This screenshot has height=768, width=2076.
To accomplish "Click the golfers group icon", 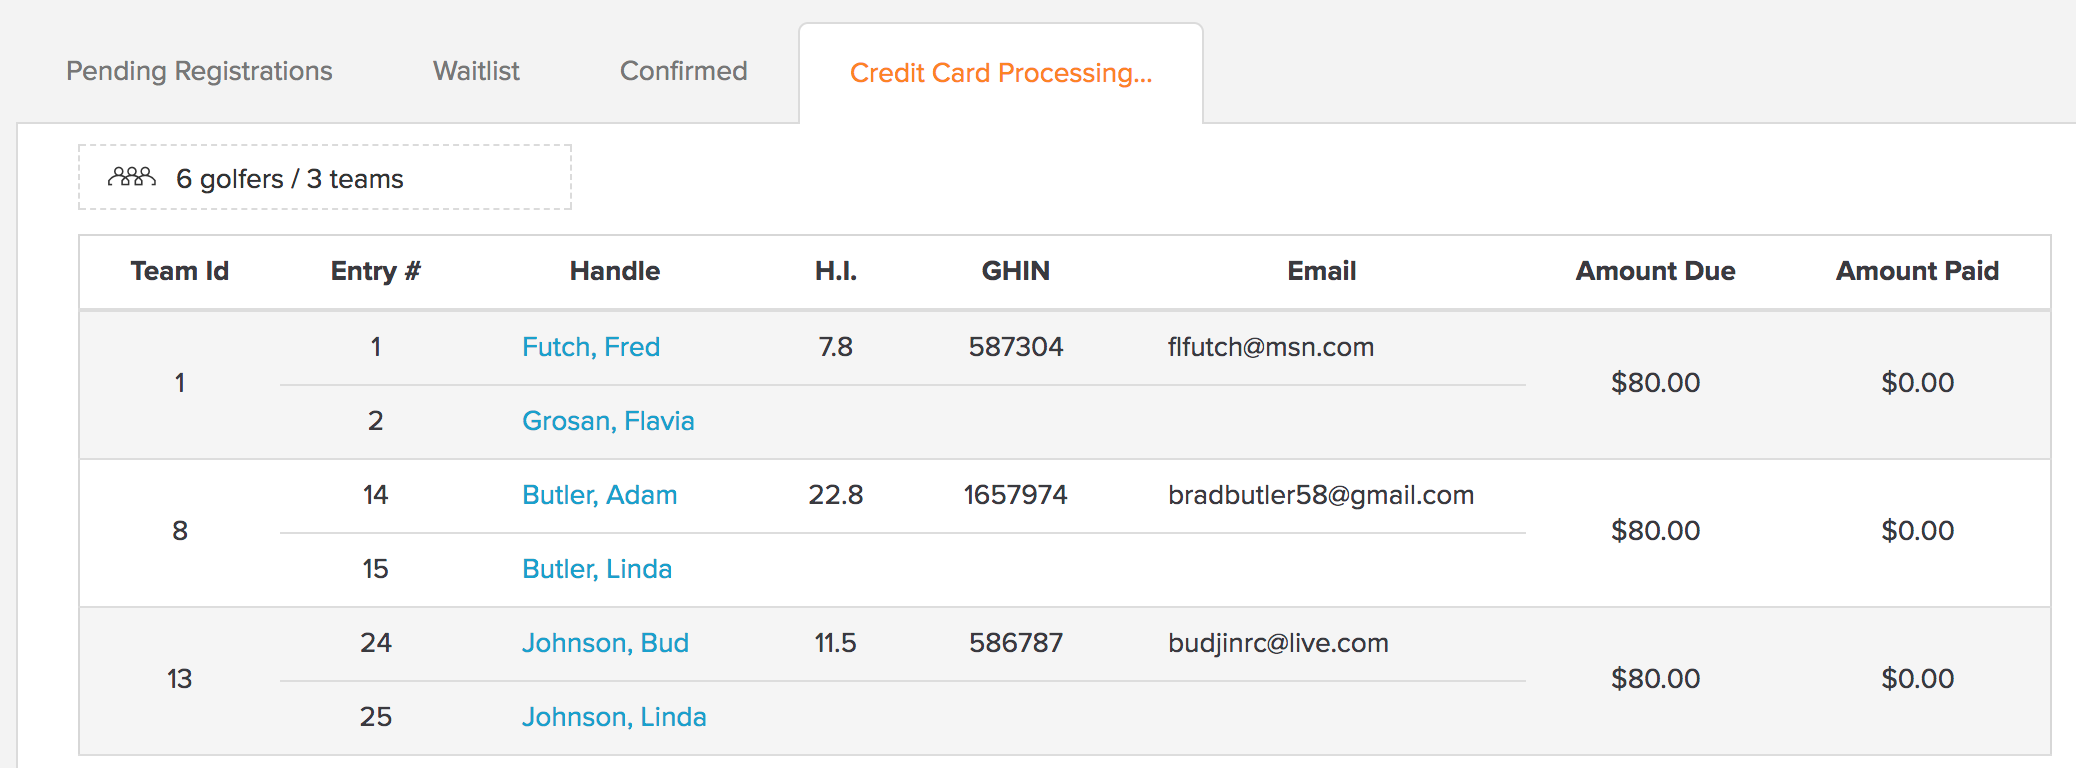I will 132,177.
